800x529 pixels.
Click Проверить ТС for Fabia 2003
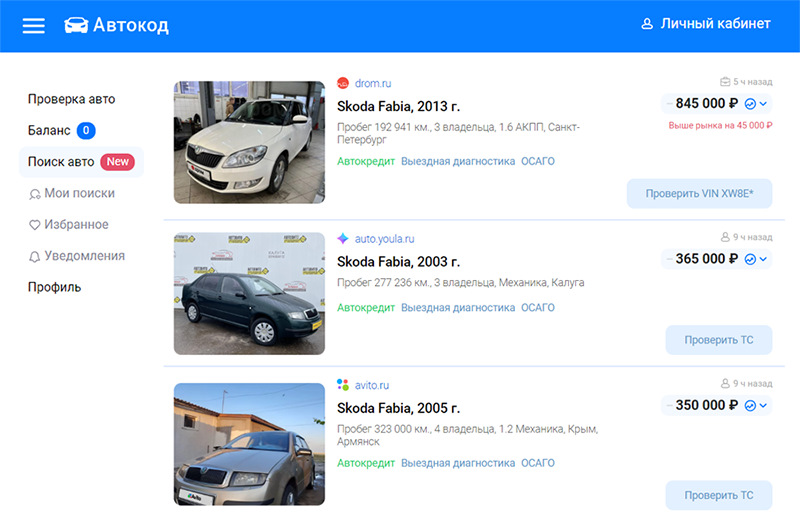719,340
